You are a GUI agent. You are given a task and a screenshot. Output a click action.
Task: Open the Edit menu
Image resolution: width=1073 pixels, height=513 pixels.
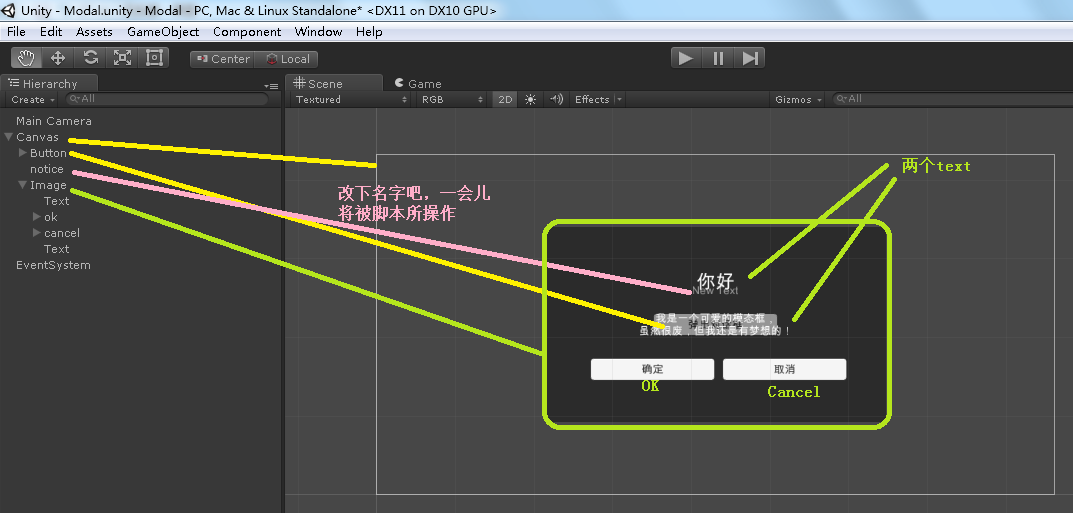click(x=51, y=31)
